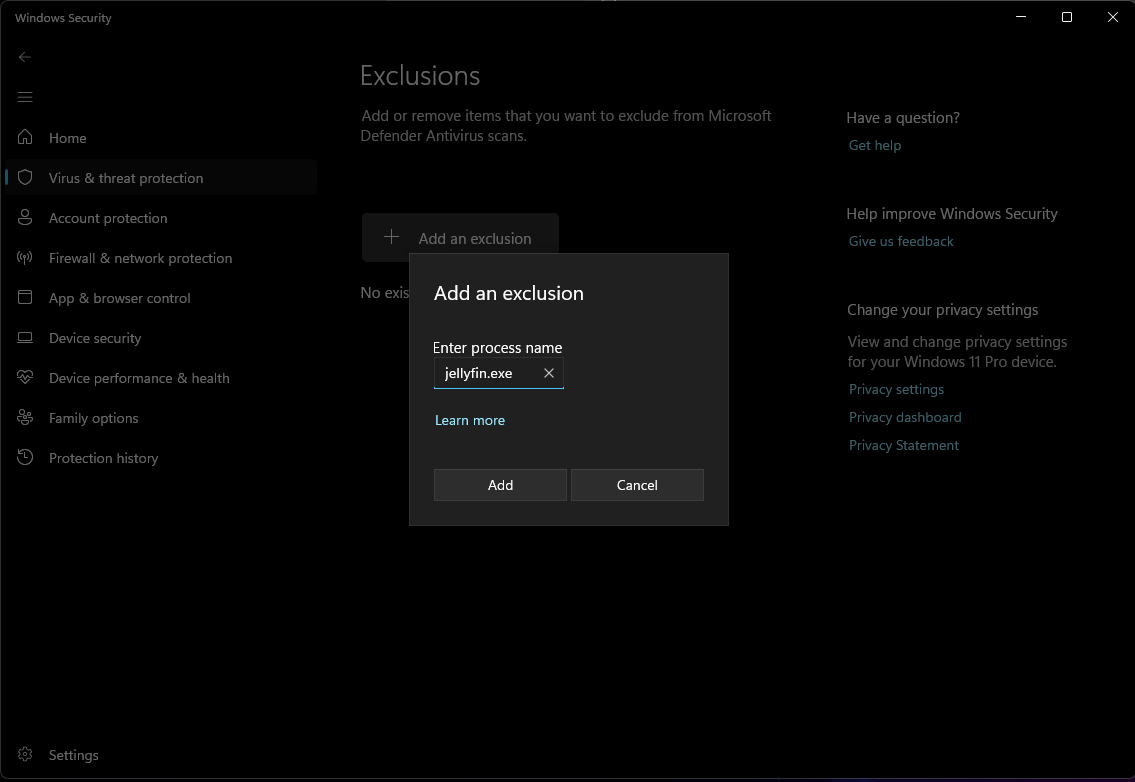Click the process name text field
Viewport: 1135px width, 782px height.
point(487,373)
